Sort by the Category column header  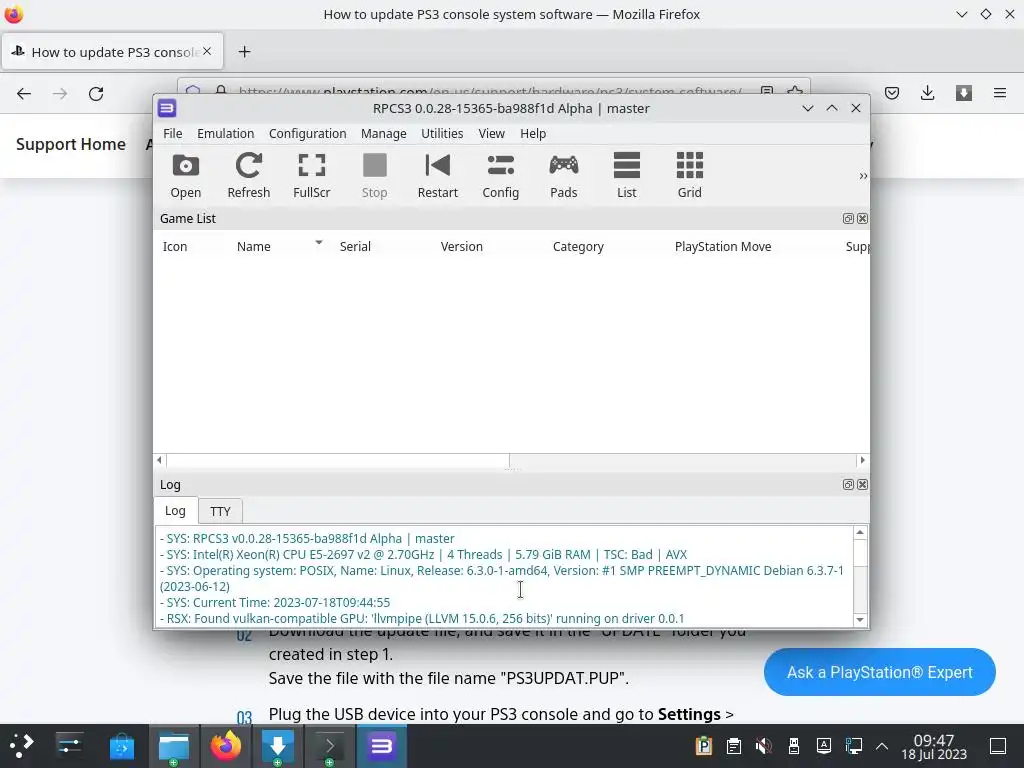pyautogui.click(x=578, y=246)
